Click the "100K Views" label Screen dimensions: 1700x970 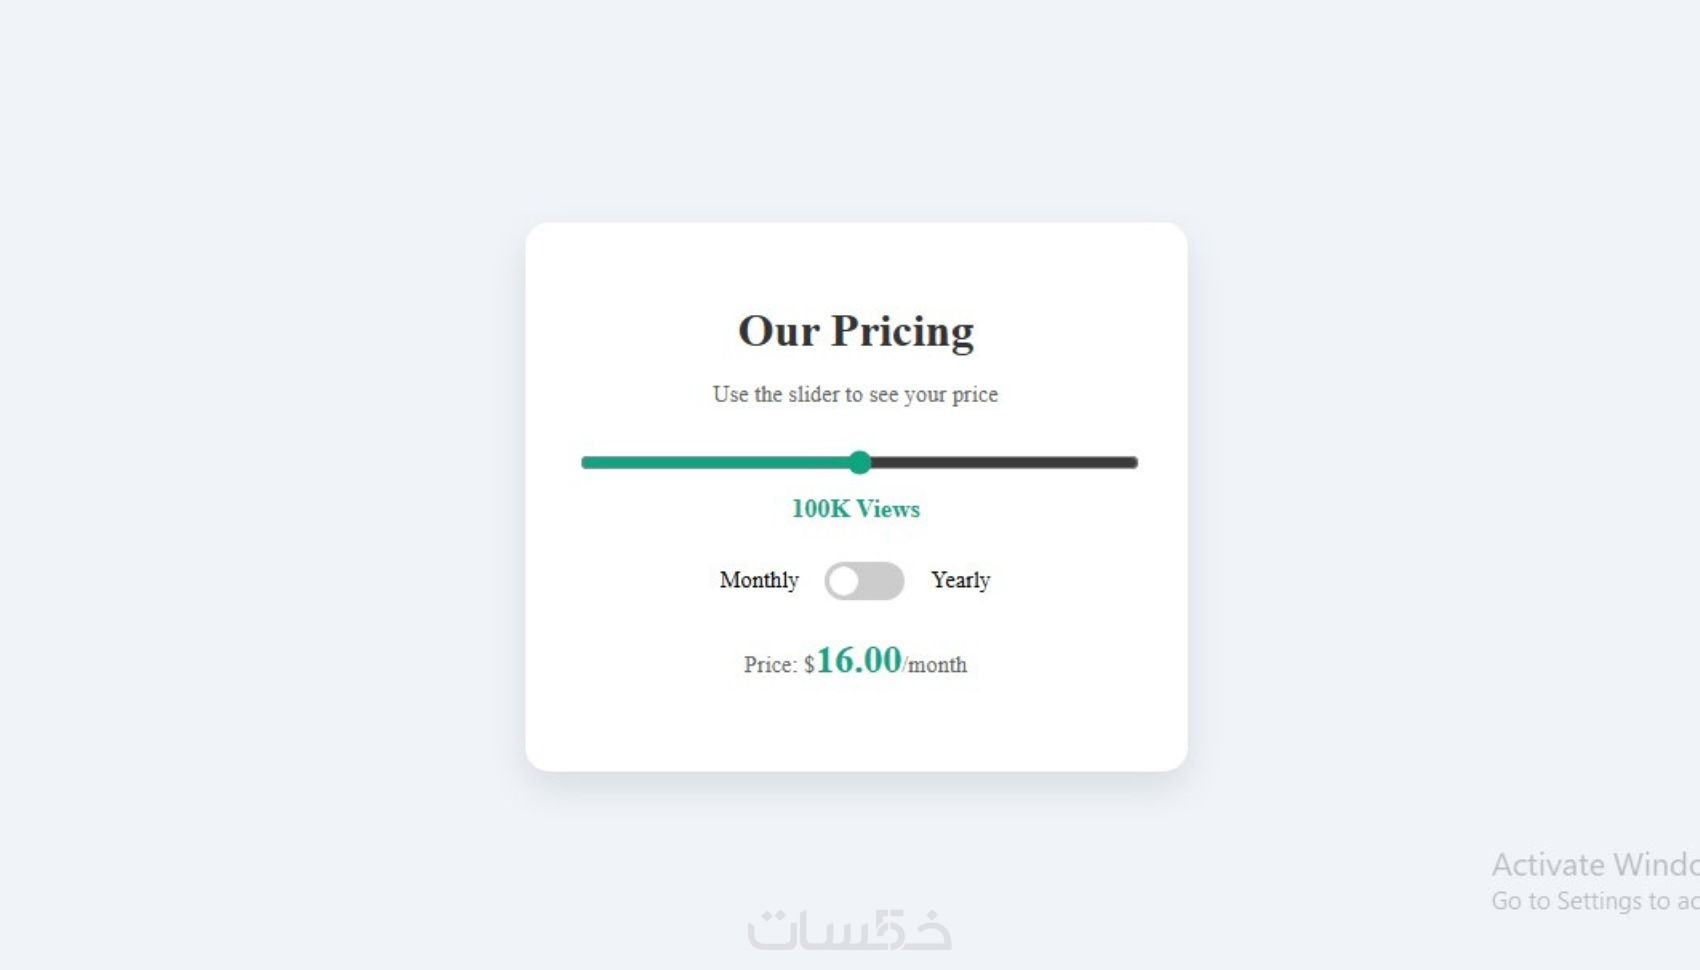(855, 509)
